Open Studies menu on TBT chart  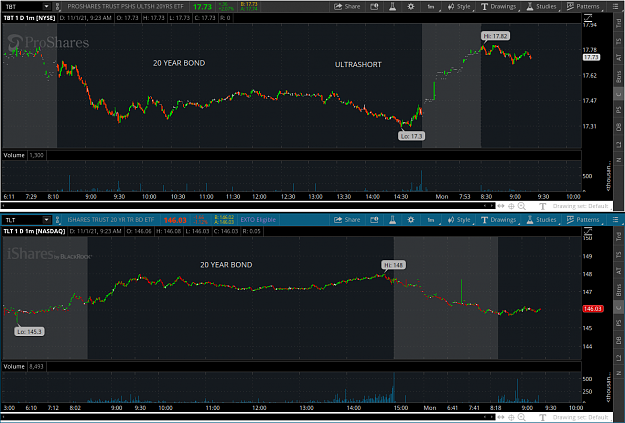point(541,6)
